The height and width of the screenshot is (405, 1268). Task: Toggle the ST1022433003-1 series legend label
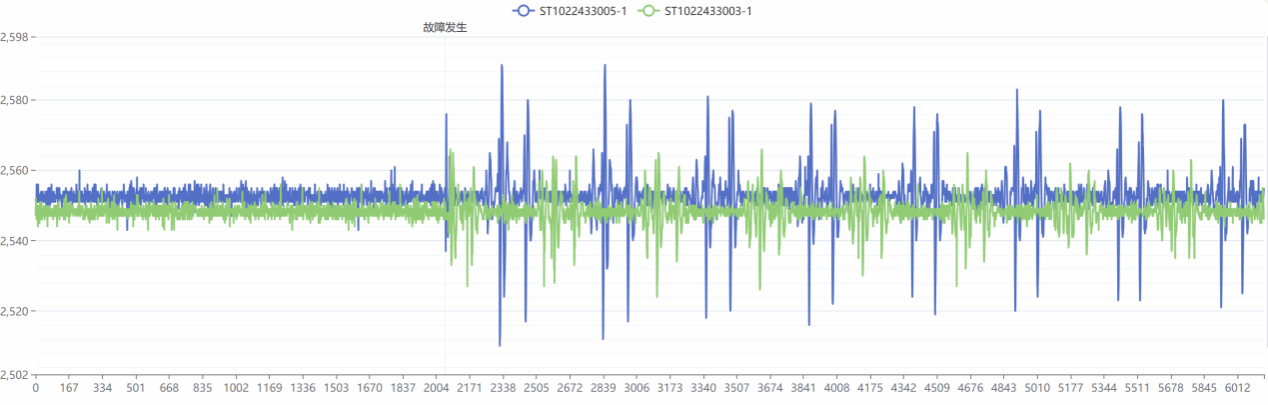click(708, 11)
